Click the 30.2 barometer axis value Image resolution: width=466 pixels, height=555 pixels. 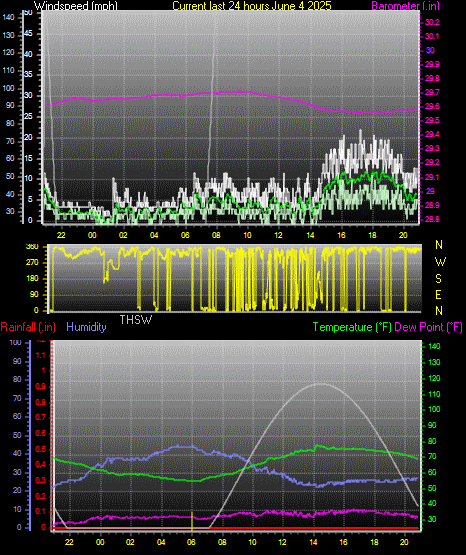(x=432, y=22)
